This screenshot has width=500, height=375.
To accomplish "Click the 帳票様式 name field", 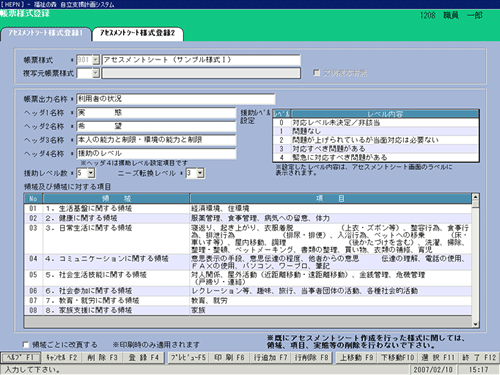I will (x=201, y=60).
